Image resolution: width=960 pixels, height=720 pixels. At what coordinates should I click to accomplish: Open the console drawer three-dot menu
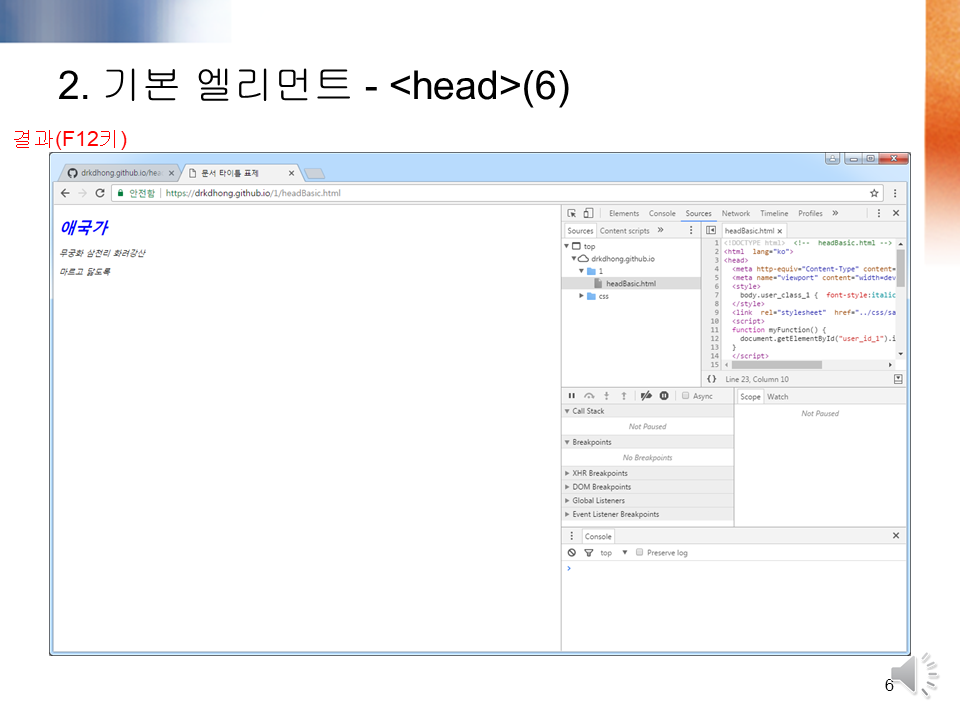pos(572,536)
